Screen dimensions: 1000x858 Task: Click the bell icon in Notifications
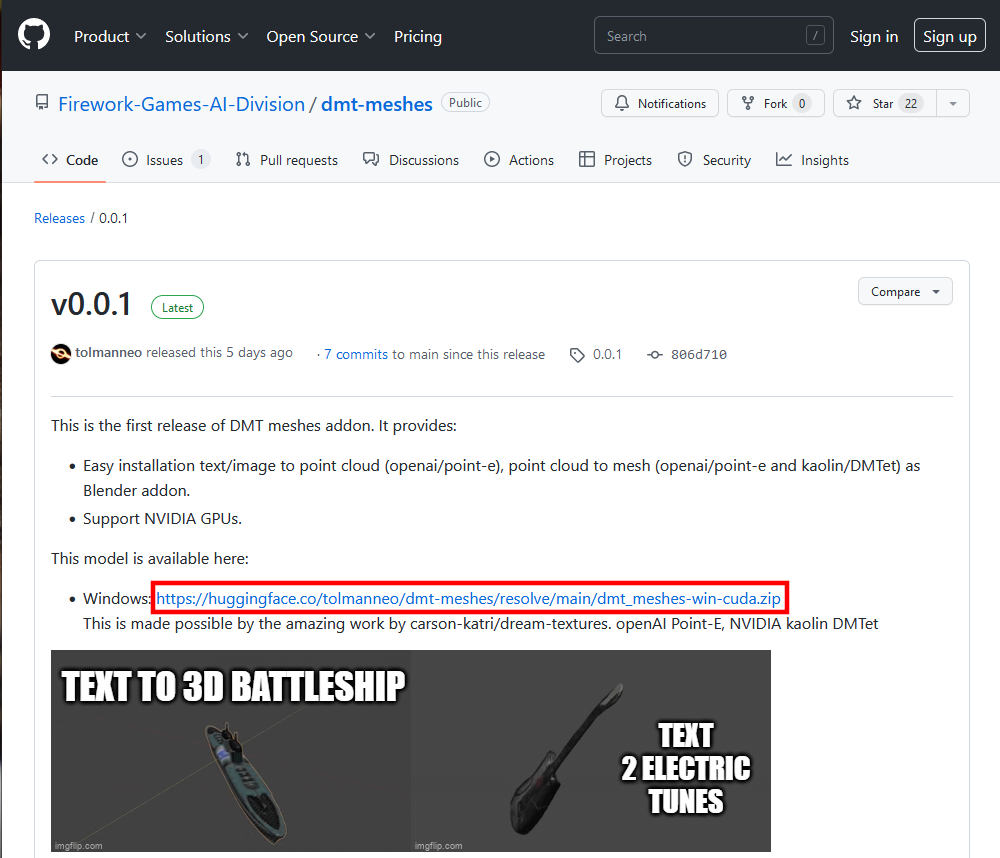click(622, 103)
